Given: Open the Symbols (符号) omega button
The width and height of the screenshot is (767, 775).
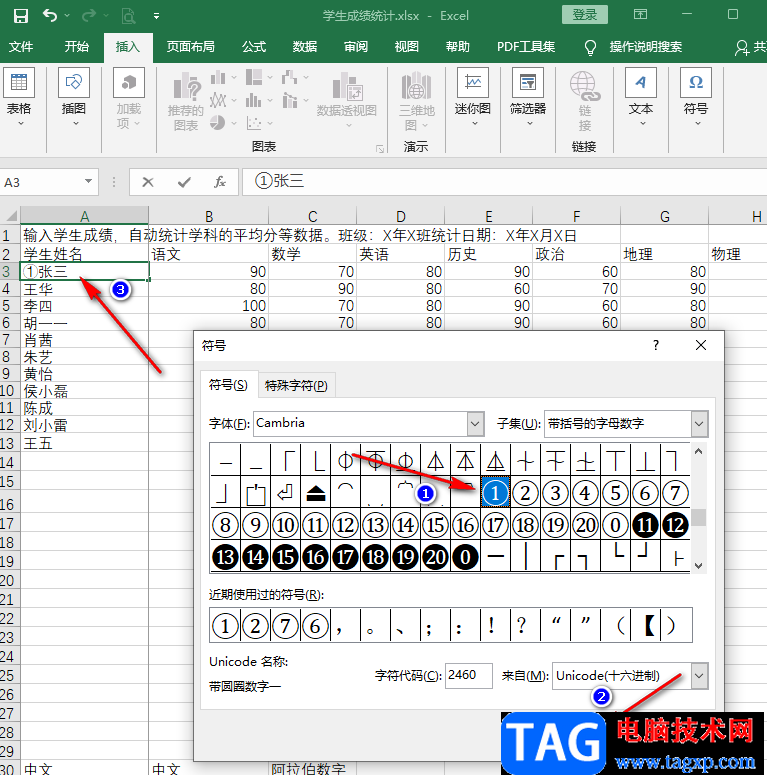Looking at the screenshot, I should tap(696, 97).
